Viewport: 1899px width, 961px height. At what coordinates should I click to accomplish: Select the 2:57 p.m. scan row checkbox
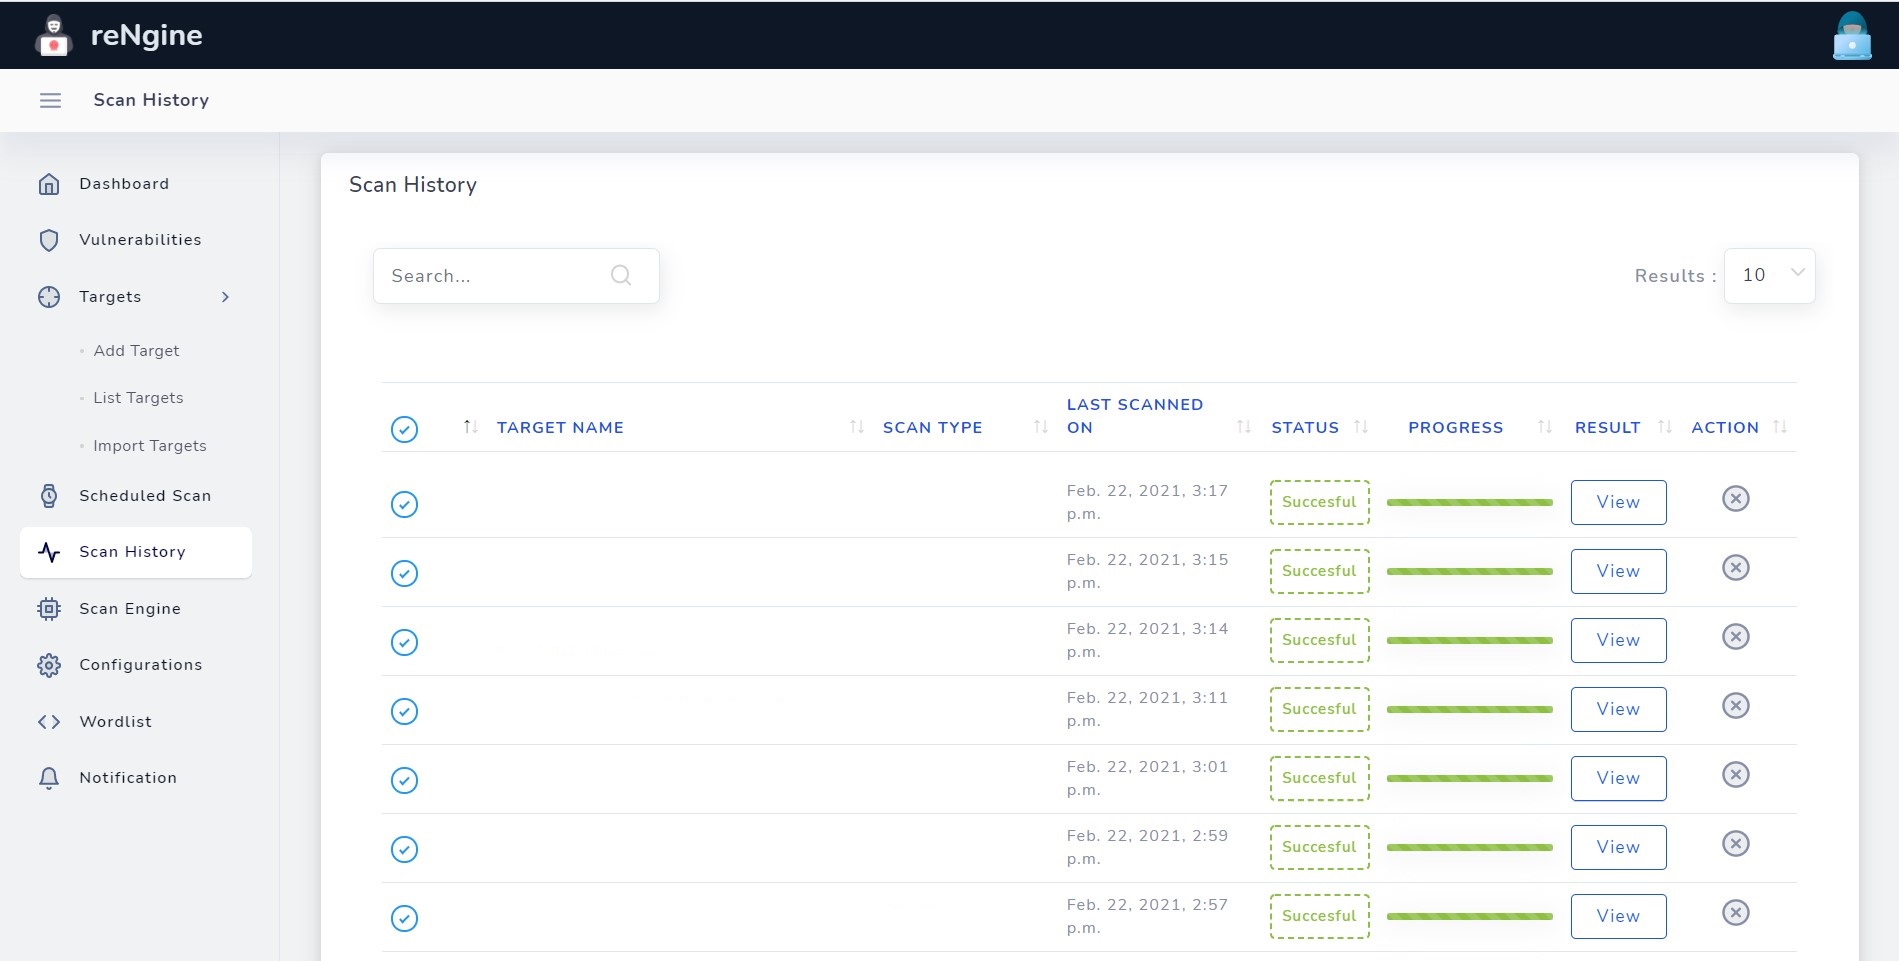point(404,918)
